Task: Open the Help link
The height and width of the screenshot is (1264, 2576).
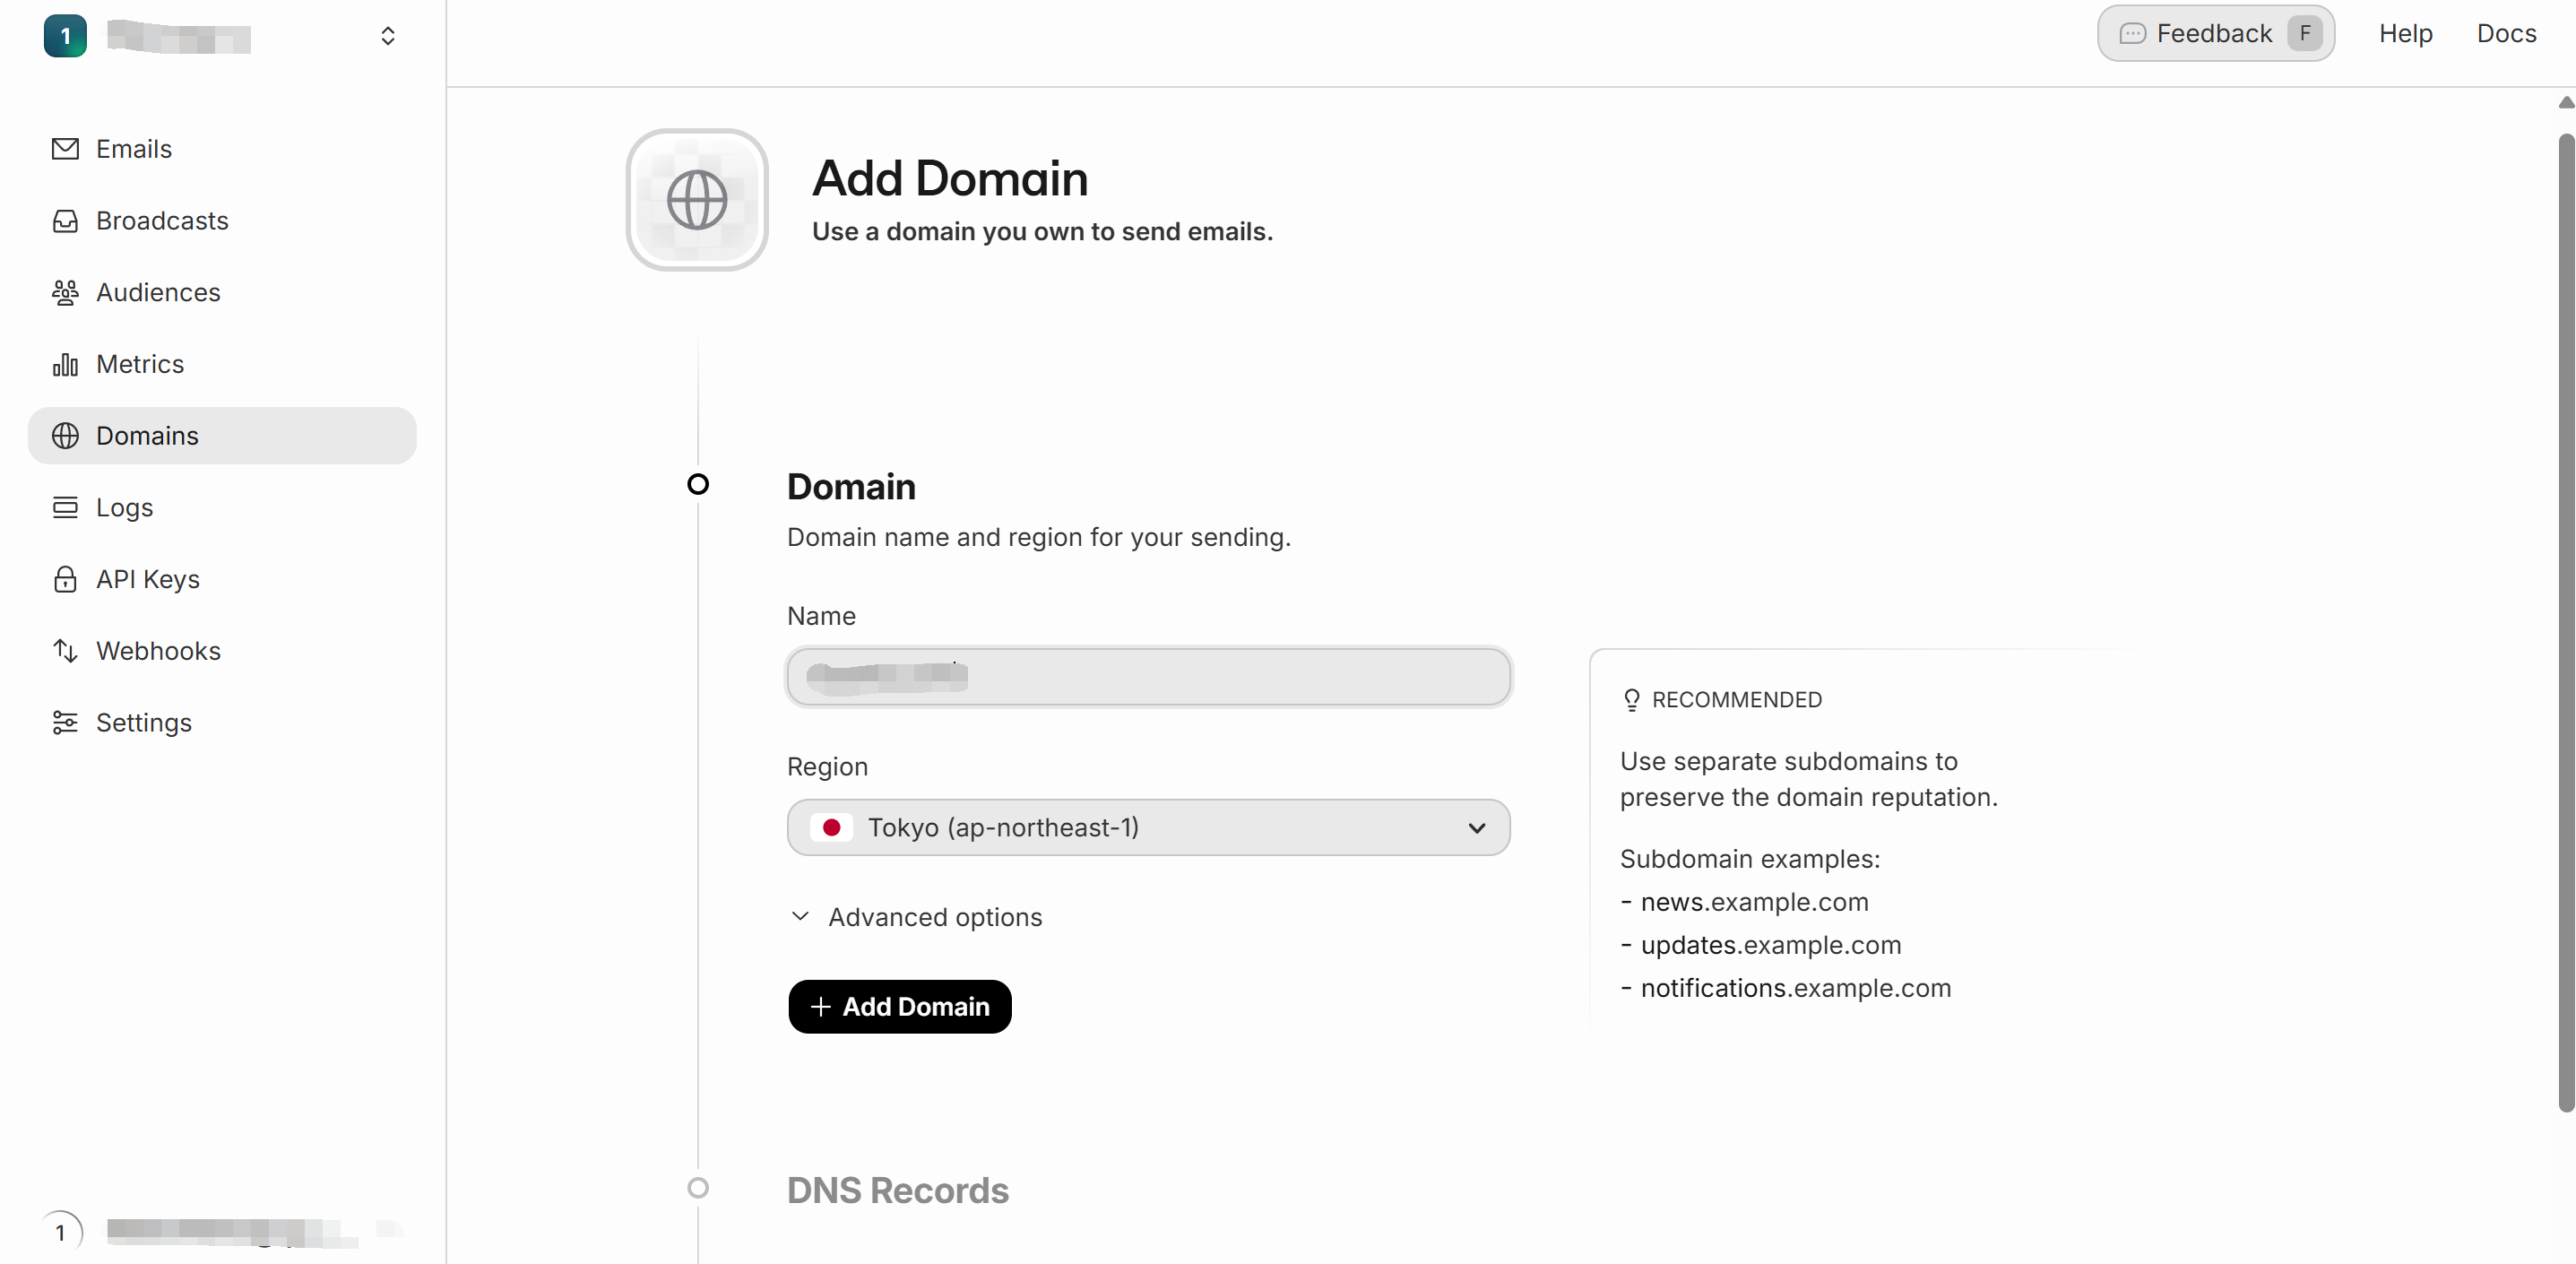Action: [2405, 34]
